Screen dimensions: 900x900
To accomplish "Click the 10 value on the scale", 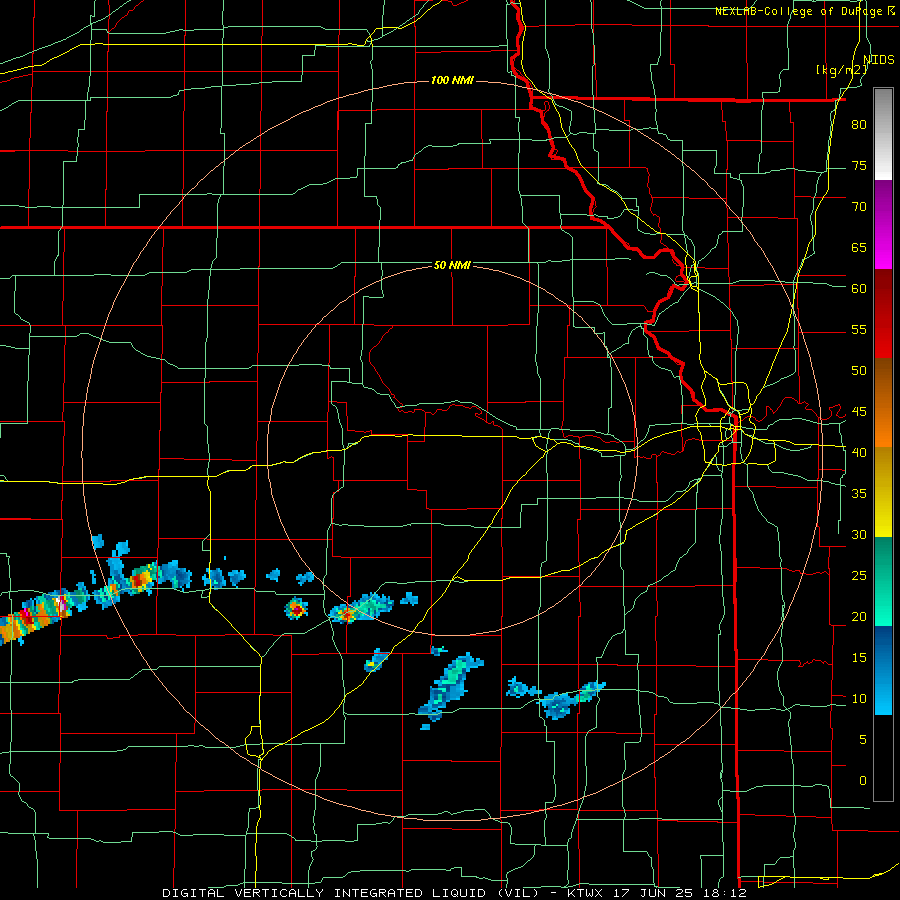I will (859, 699).
